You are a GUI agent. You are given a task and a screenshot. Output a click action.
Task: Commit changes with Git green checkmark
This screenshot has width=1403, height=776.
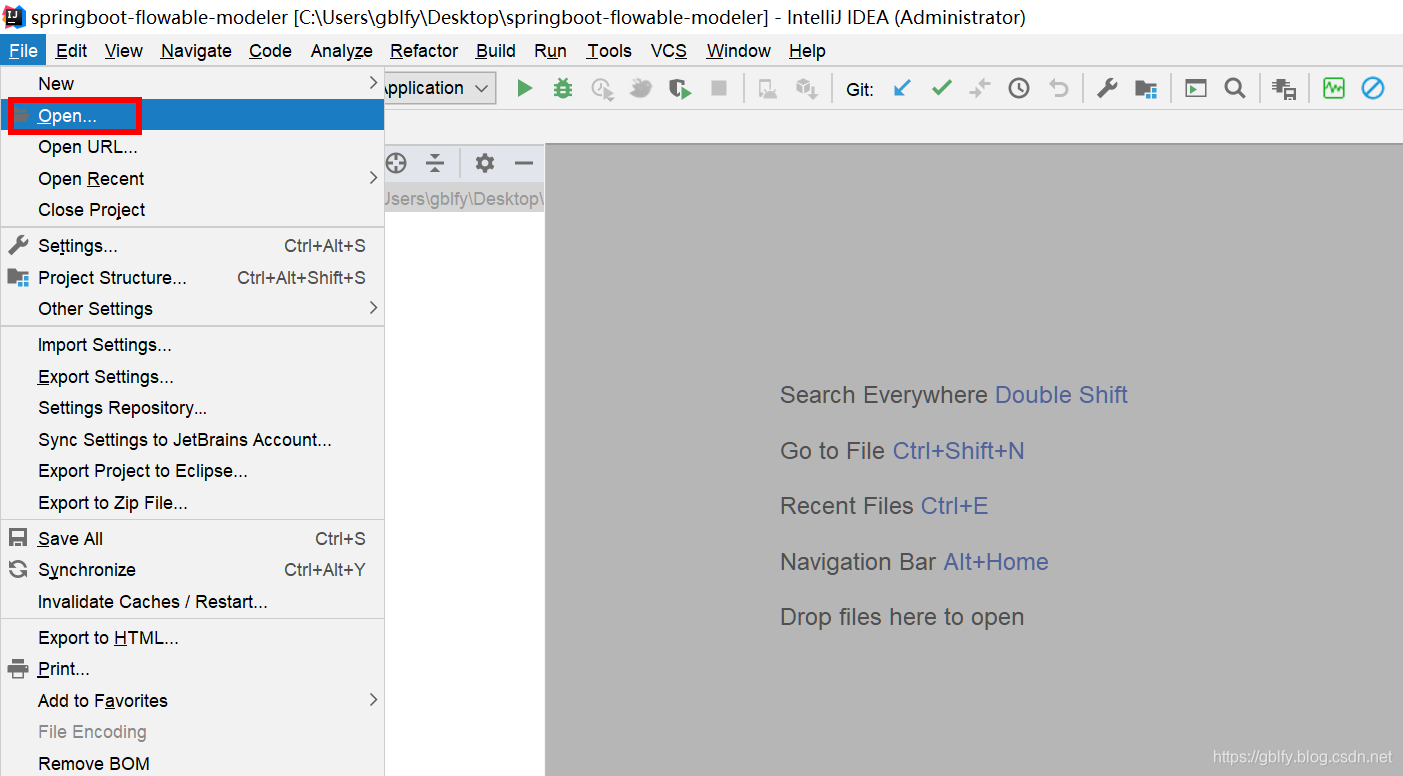tap(941, 88)
